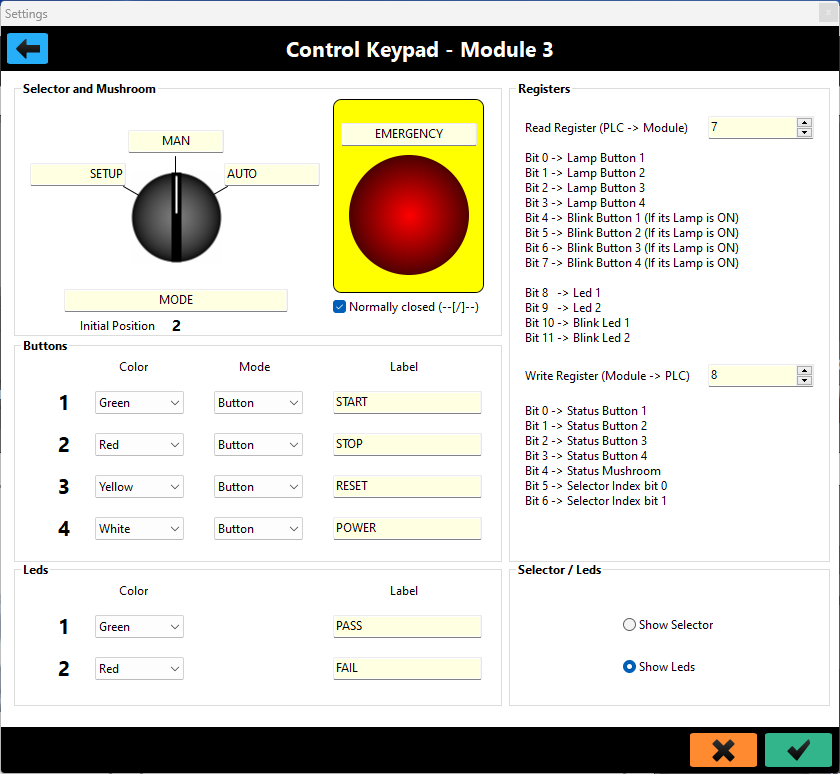The height and width of the screenshot is (774, 840).
Task: Click 'Bit 6 -> Selector Index bit 1' text
Action: [596, 501]
